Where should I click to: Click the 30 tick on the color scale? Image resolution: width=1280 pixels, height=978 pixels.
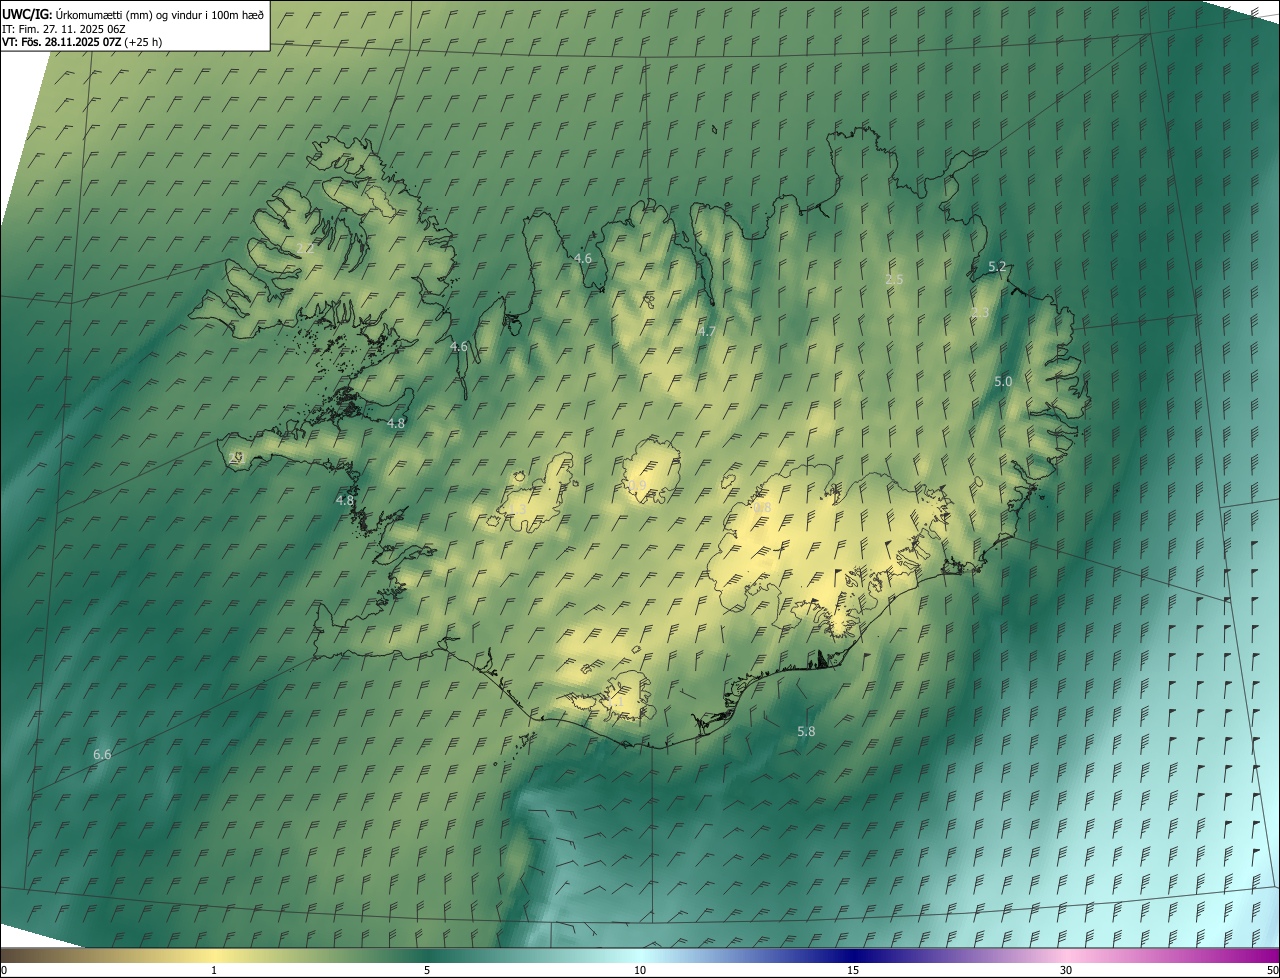point(1066,970)
